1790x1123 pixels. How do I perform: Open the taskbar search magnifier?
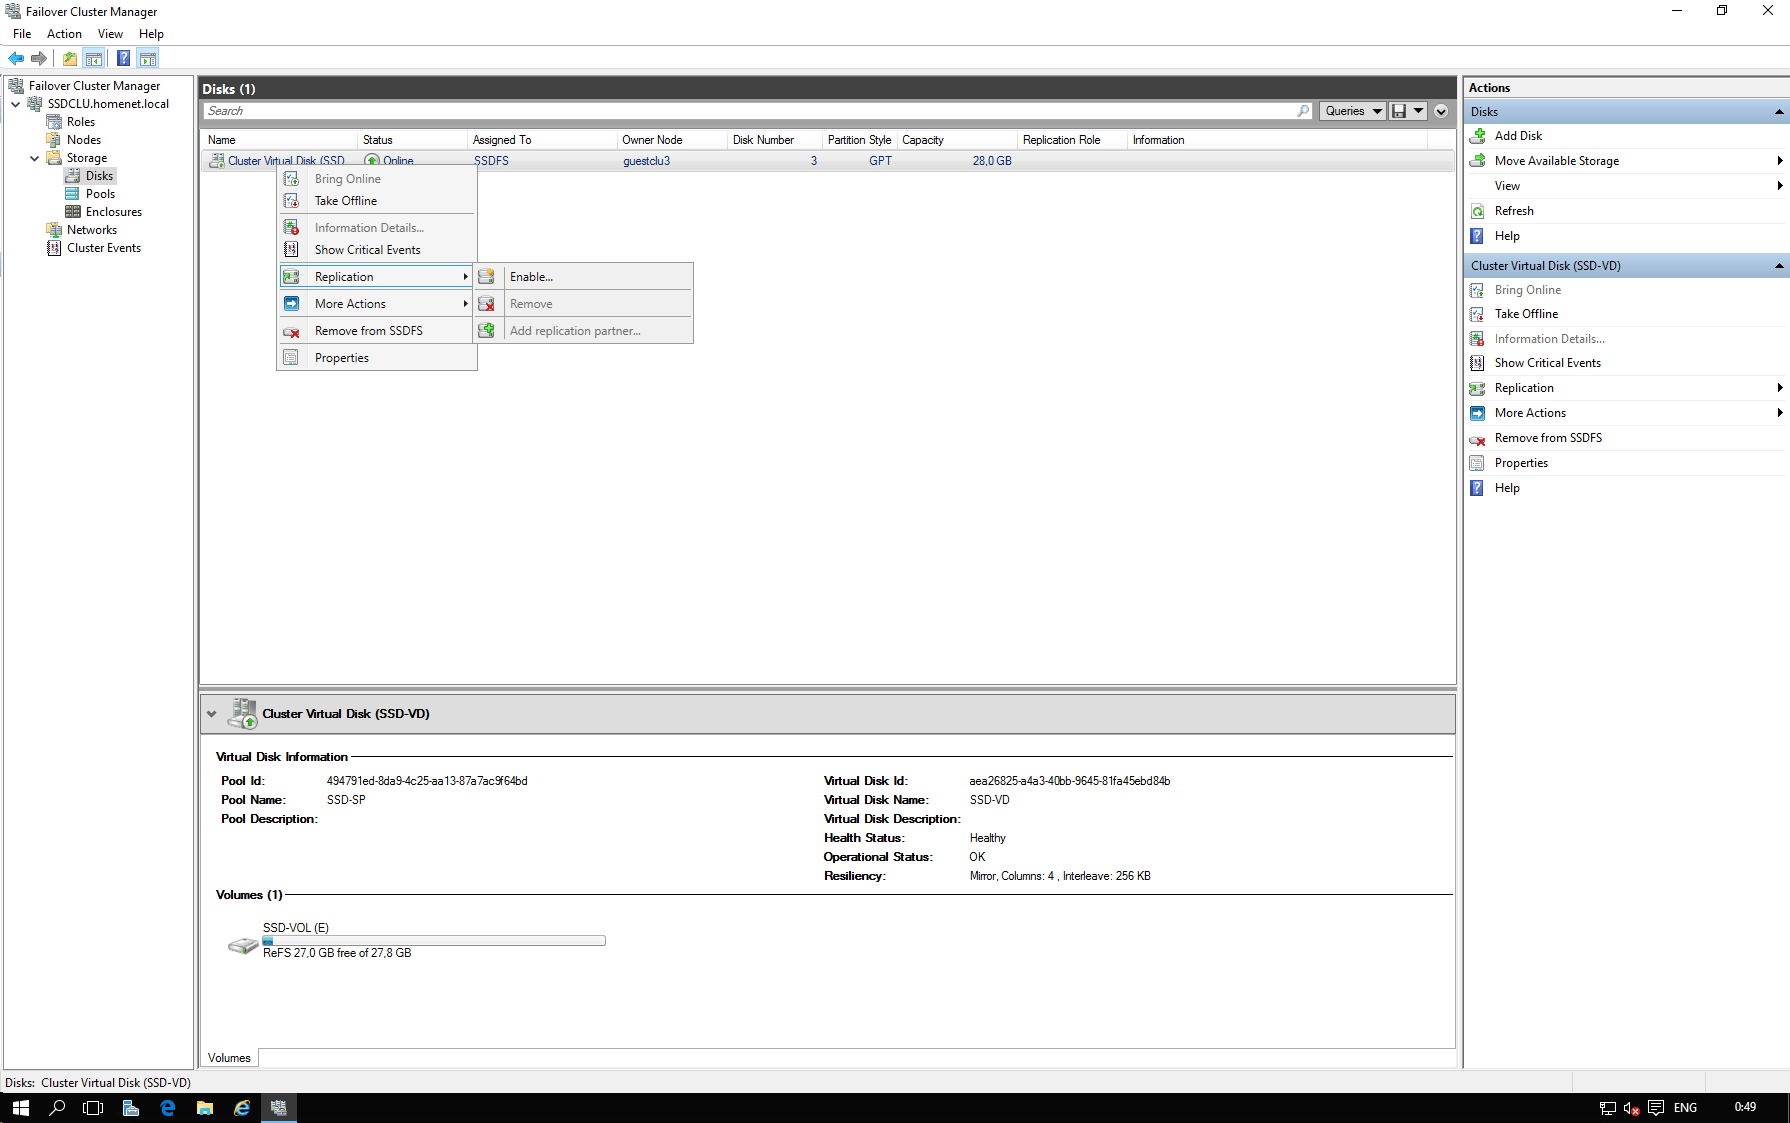57,1108
